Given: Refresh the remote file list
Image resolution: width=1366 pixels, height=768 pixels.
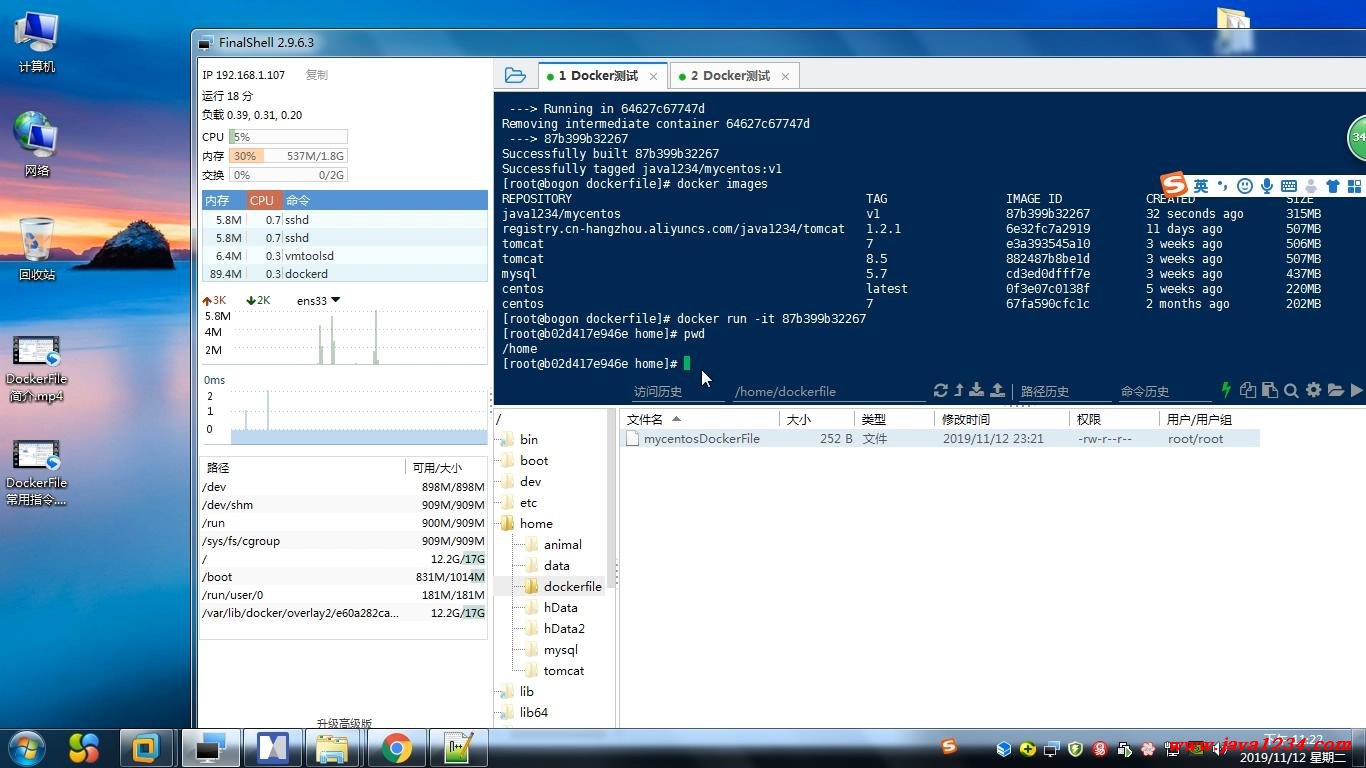Looking at the screenshot, I should tap(940, 390).
